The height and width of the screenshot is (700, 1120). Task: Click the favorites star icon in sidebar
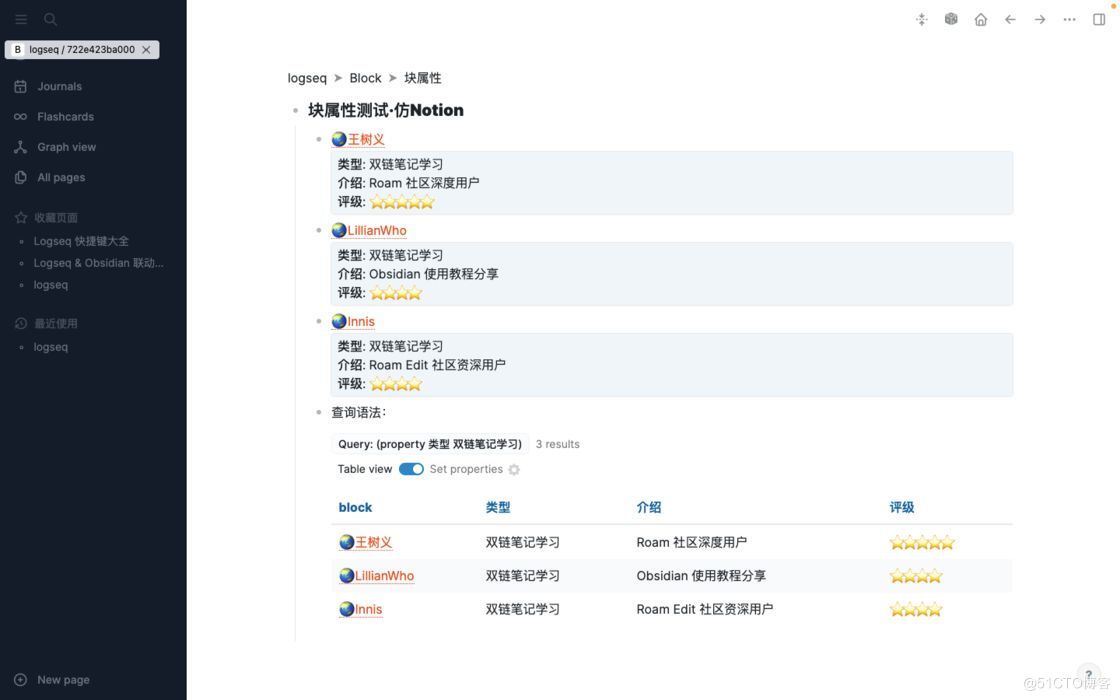[21, 217]
